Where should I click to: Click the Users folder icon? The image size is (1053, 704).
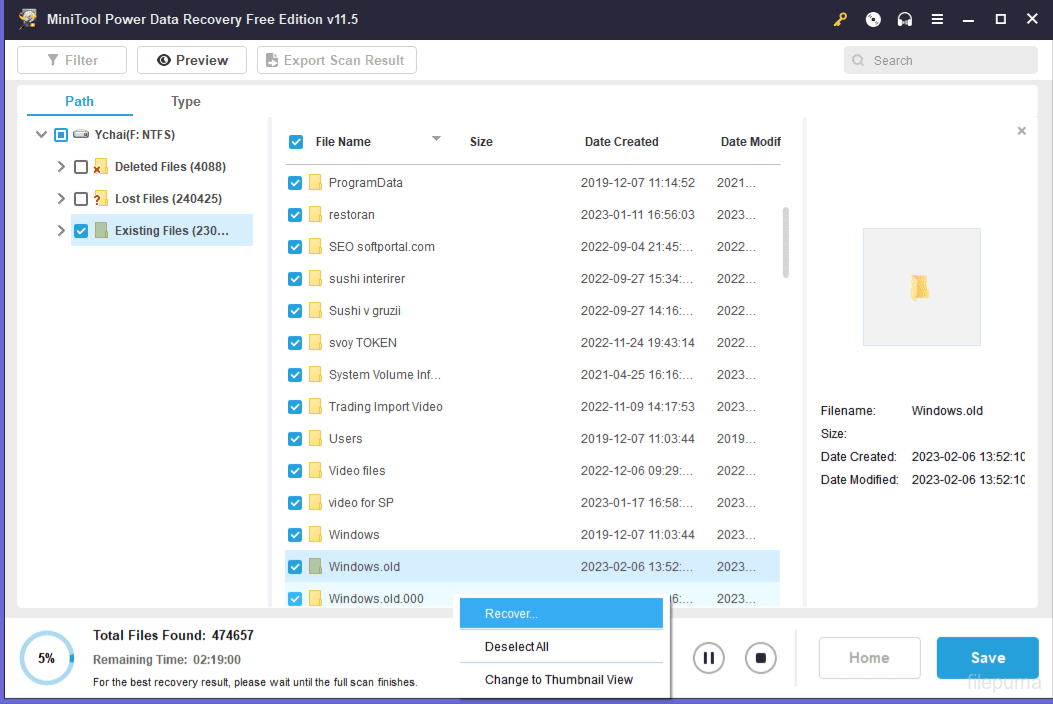(315, 439)
